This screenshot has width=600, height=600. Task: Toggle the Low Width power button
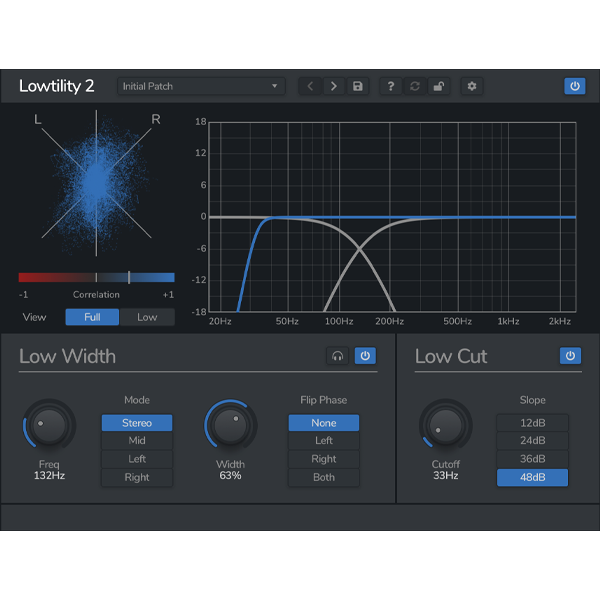(365, 356)
